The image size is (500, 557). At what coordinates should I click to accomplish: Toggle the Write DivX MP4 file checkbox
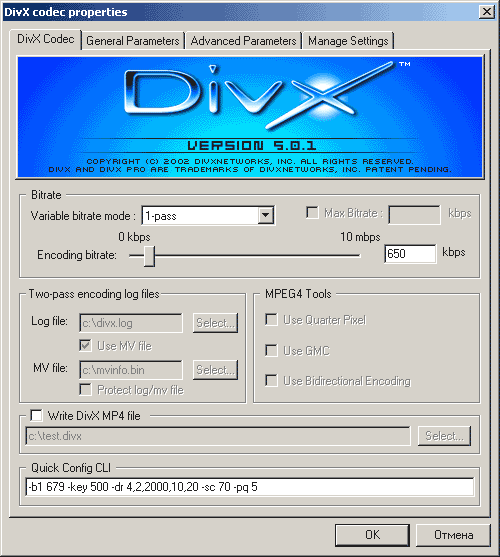[x=36, y=415]
